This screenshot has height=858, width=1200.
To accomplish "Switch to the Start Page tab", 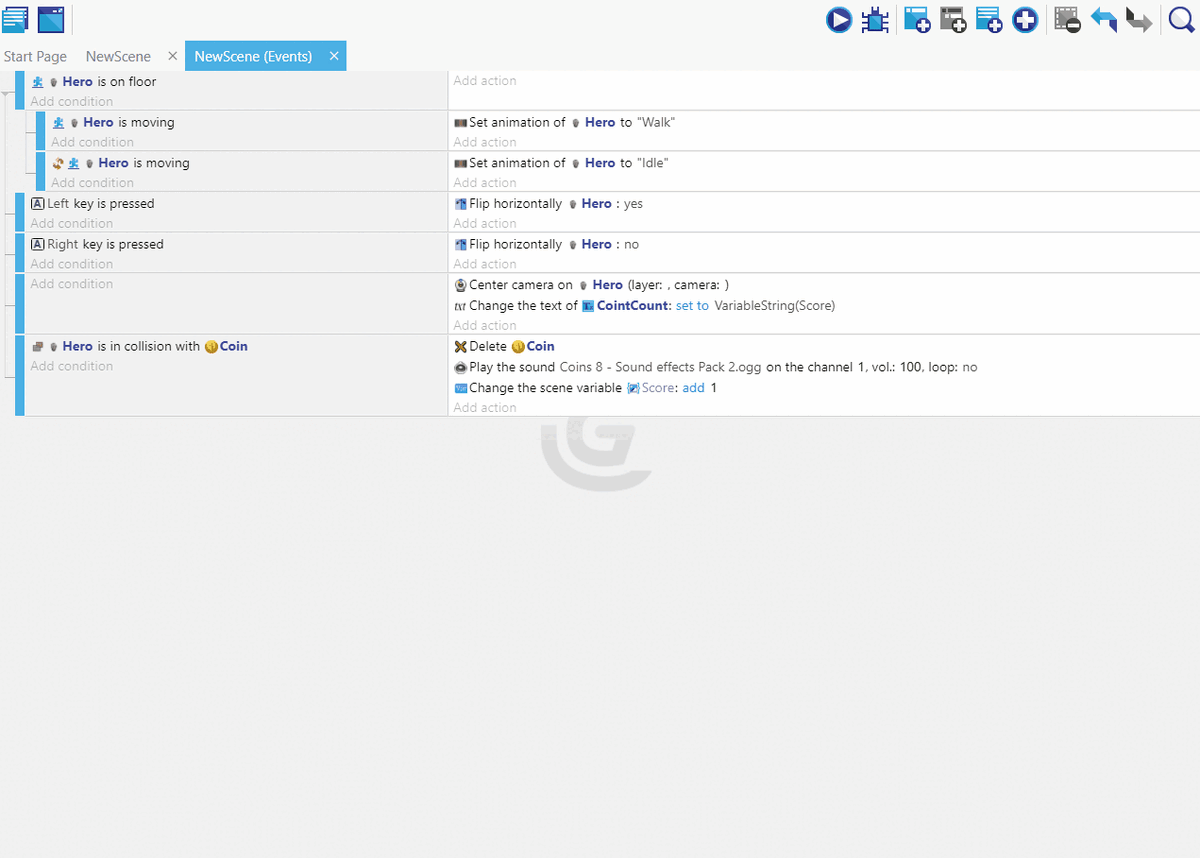I will (x=35, y=56).
